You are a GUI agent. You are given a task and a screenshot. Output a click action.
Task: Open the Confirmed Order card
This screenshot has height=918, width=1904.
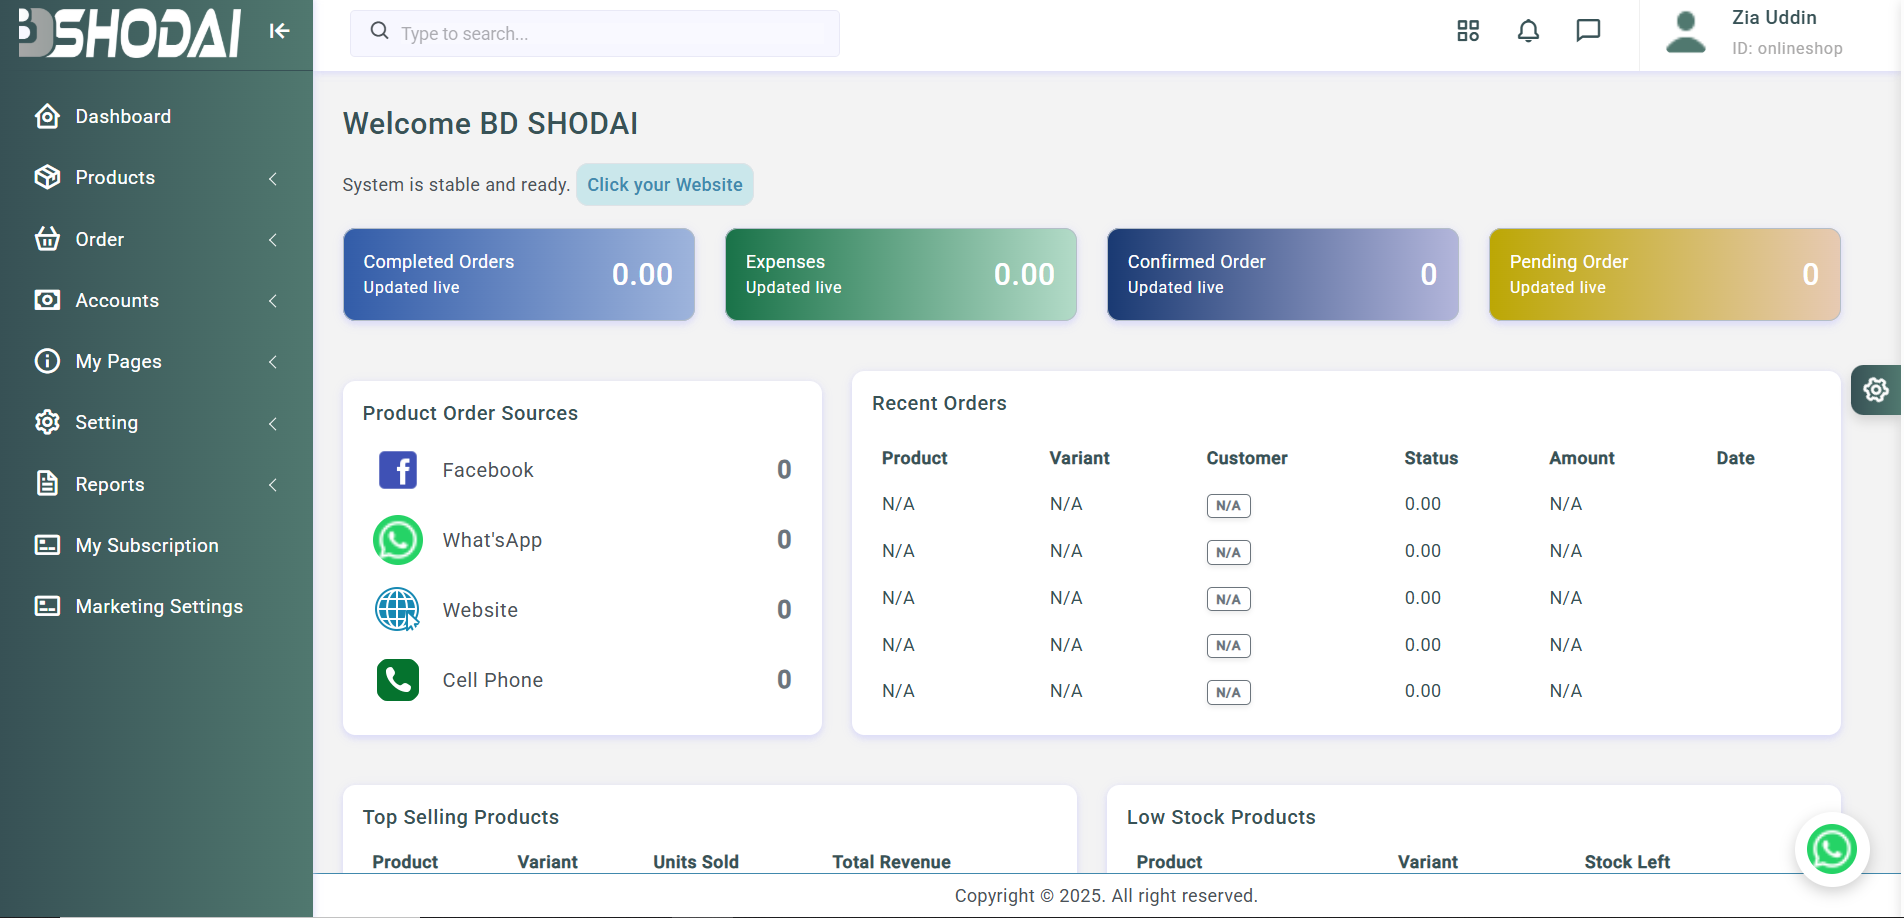1283,274
